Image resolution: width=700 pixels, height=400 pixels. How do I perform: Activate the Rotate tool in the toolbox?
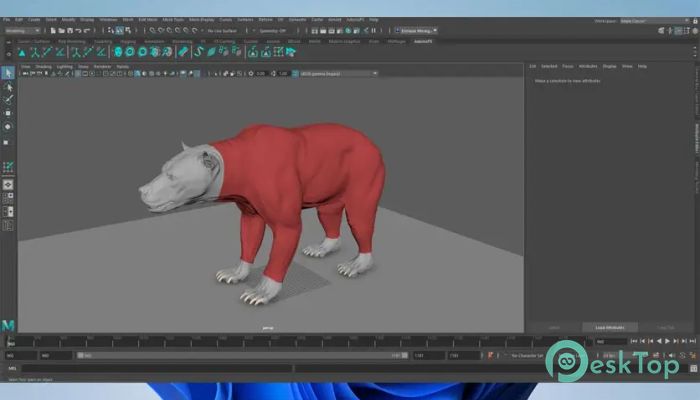[x=8, y=127]
